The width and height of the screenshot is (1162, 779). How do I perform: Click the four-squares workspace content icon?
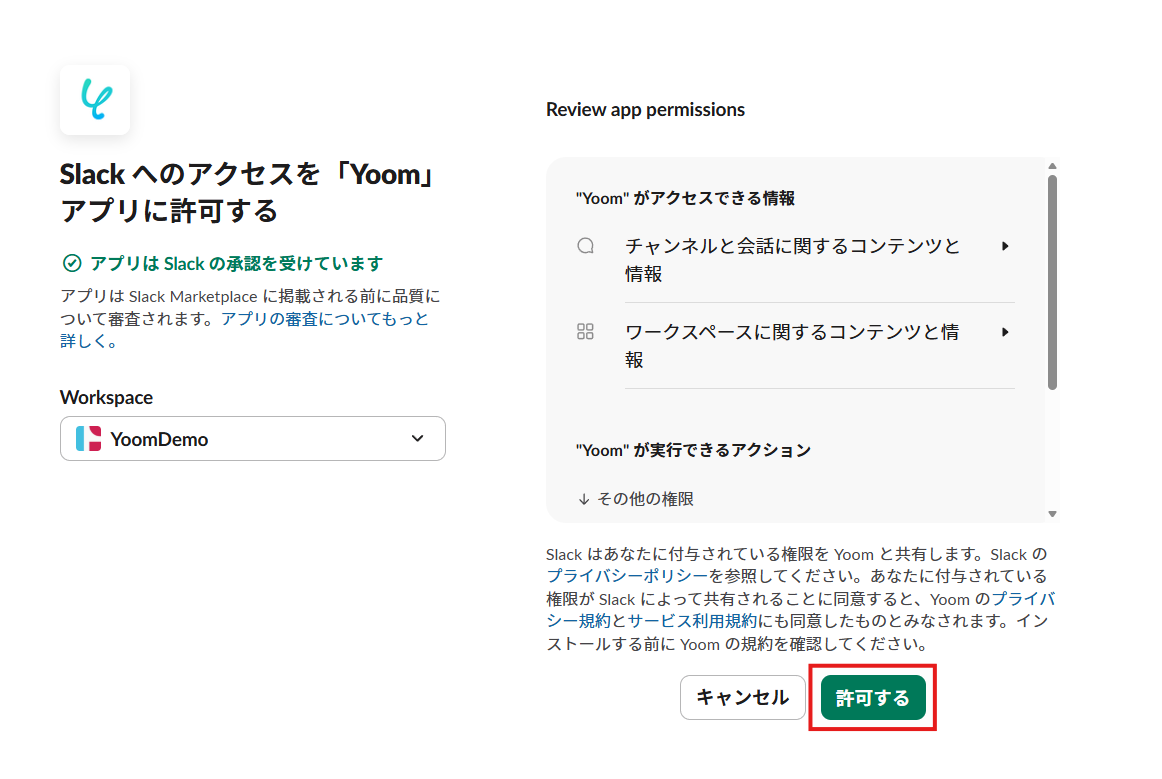tap(585, 331)
